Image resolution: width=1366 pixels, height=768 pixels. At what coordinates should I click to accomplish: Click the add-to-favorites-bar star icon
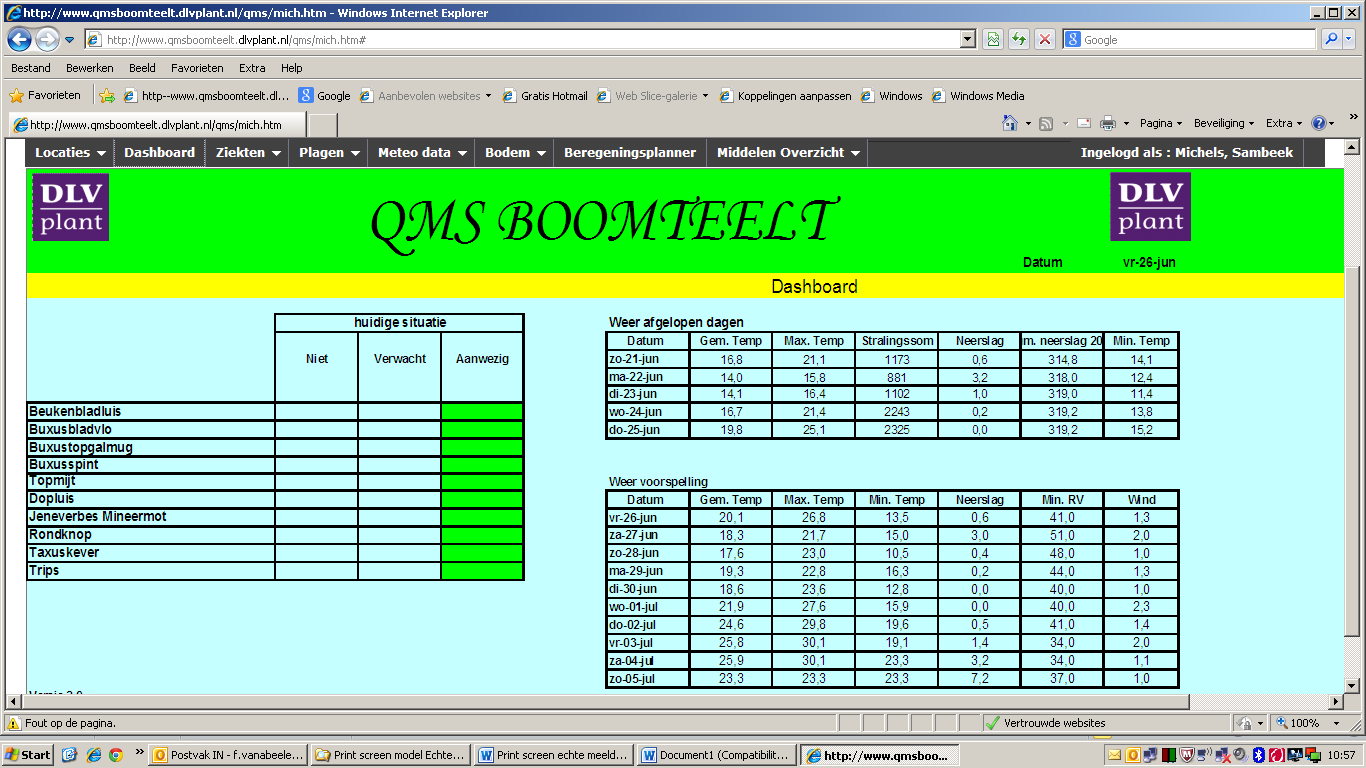(x=107, y=96)
